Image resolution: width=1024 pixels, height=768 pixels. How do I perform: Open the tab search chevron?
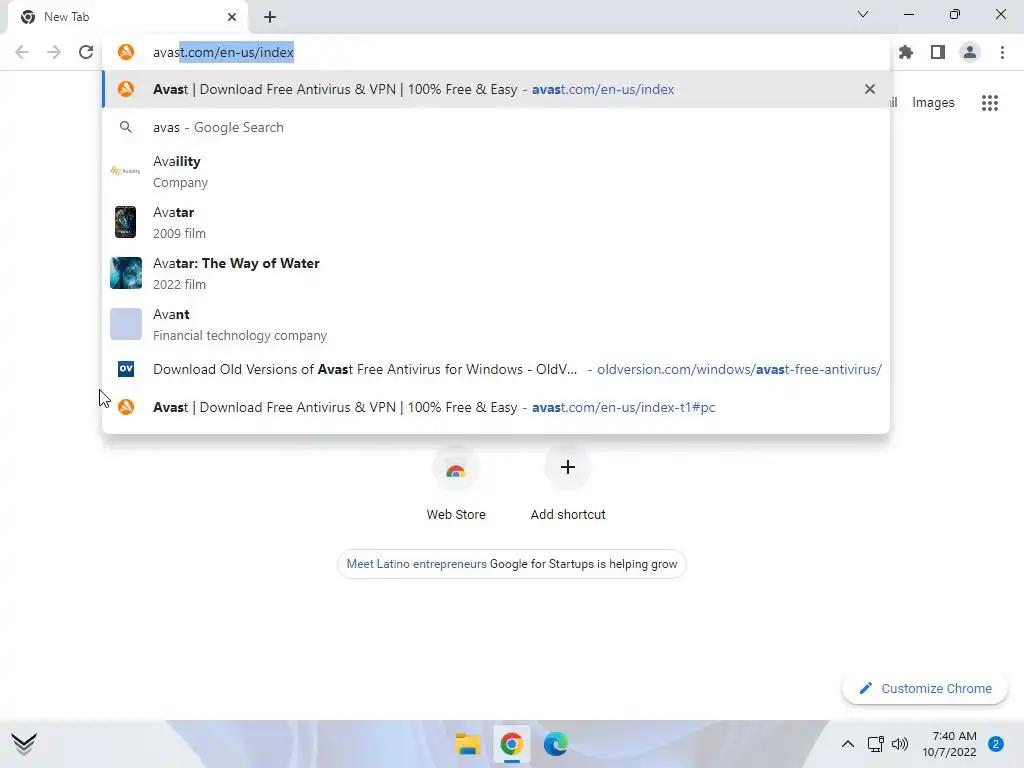[863, 14]
